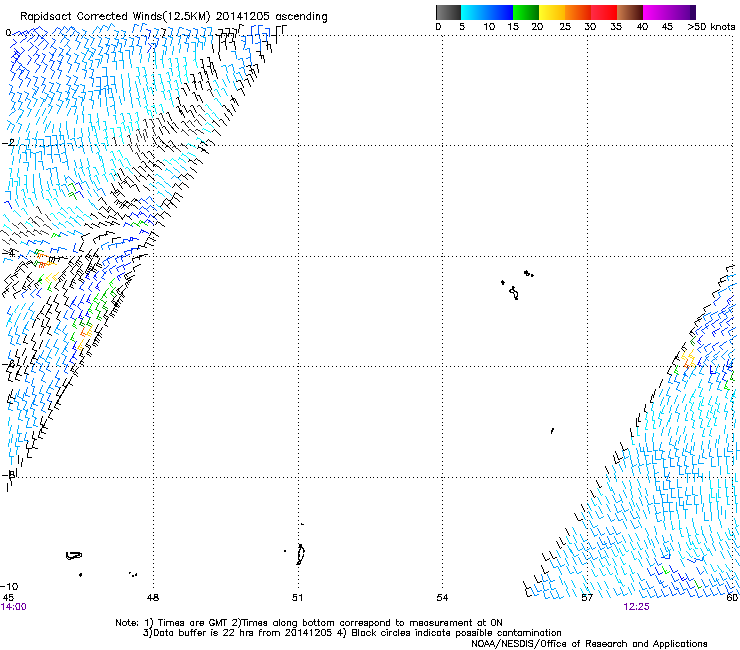Viewport: 740px width, 650px height.
Task: Click the '25' label under the color legend
Action: tap(565, 27)
